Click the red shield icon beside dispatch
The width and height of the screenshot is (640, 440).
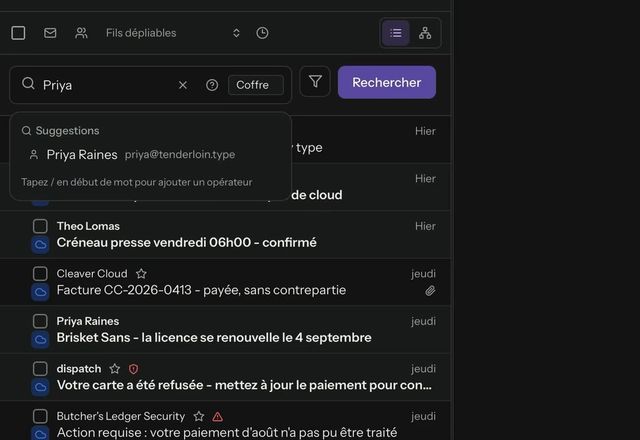(x=133, y=369)
